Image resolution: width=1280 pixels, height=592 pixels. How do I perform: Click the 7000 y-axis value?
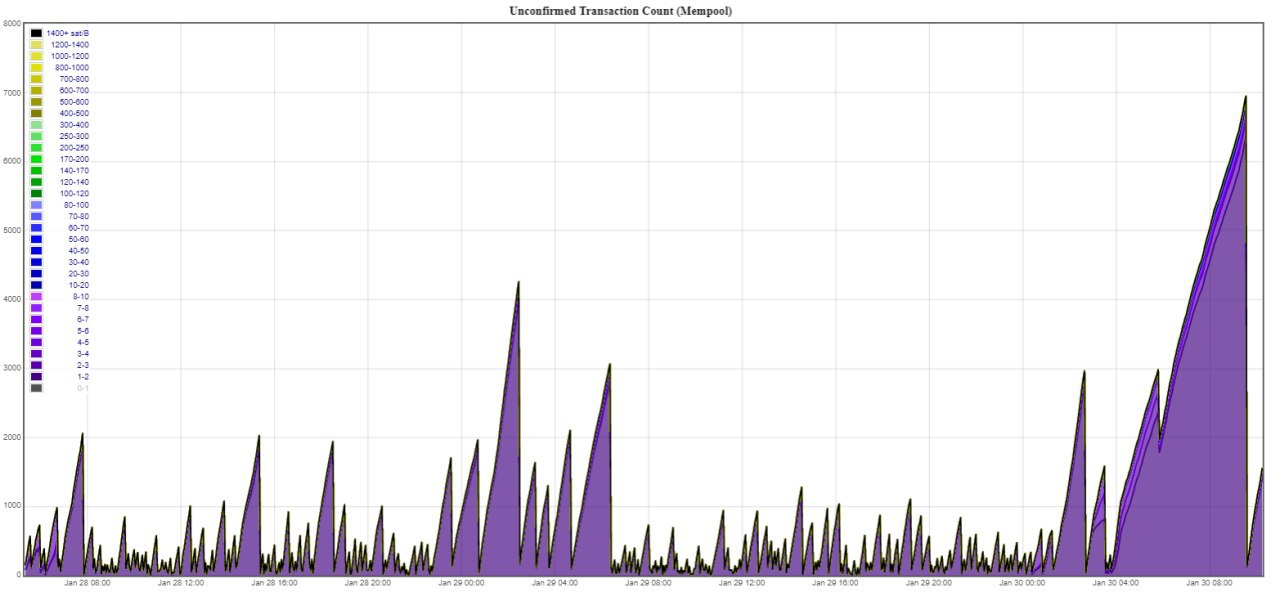(12, 92)
